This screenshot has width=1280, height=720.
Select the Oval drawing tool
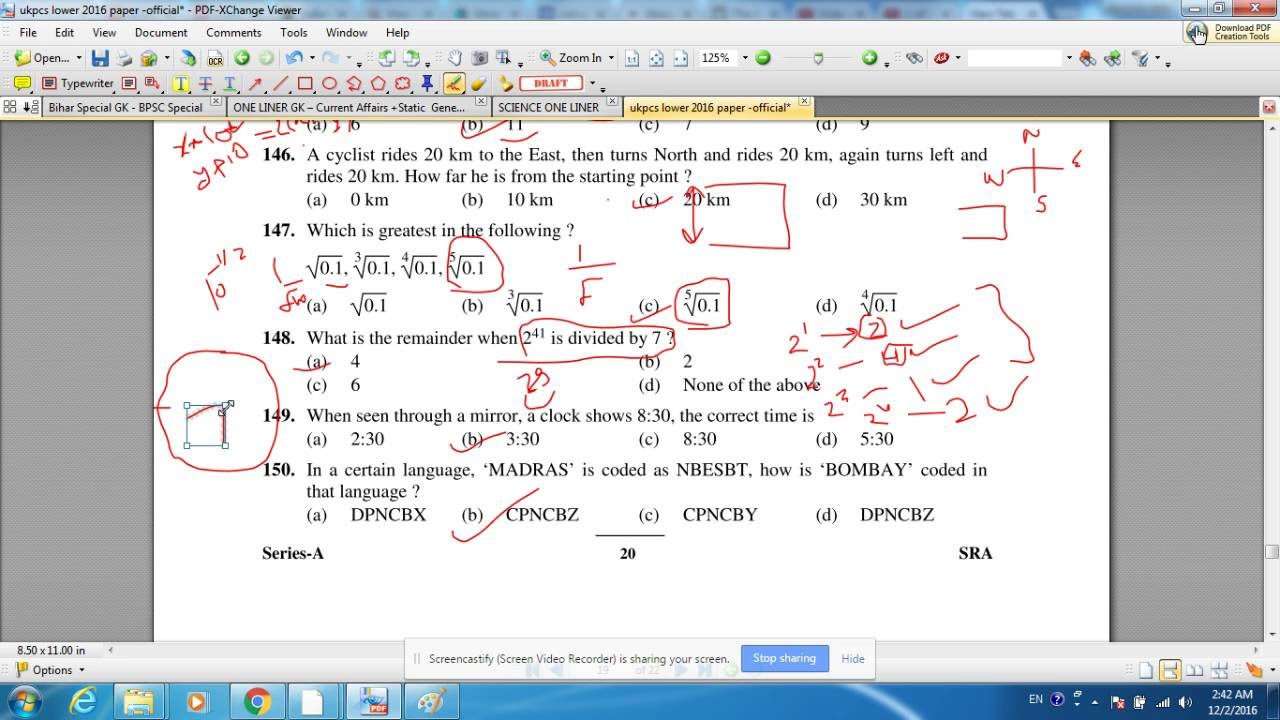pyautogui.click(x=329, y=83)
